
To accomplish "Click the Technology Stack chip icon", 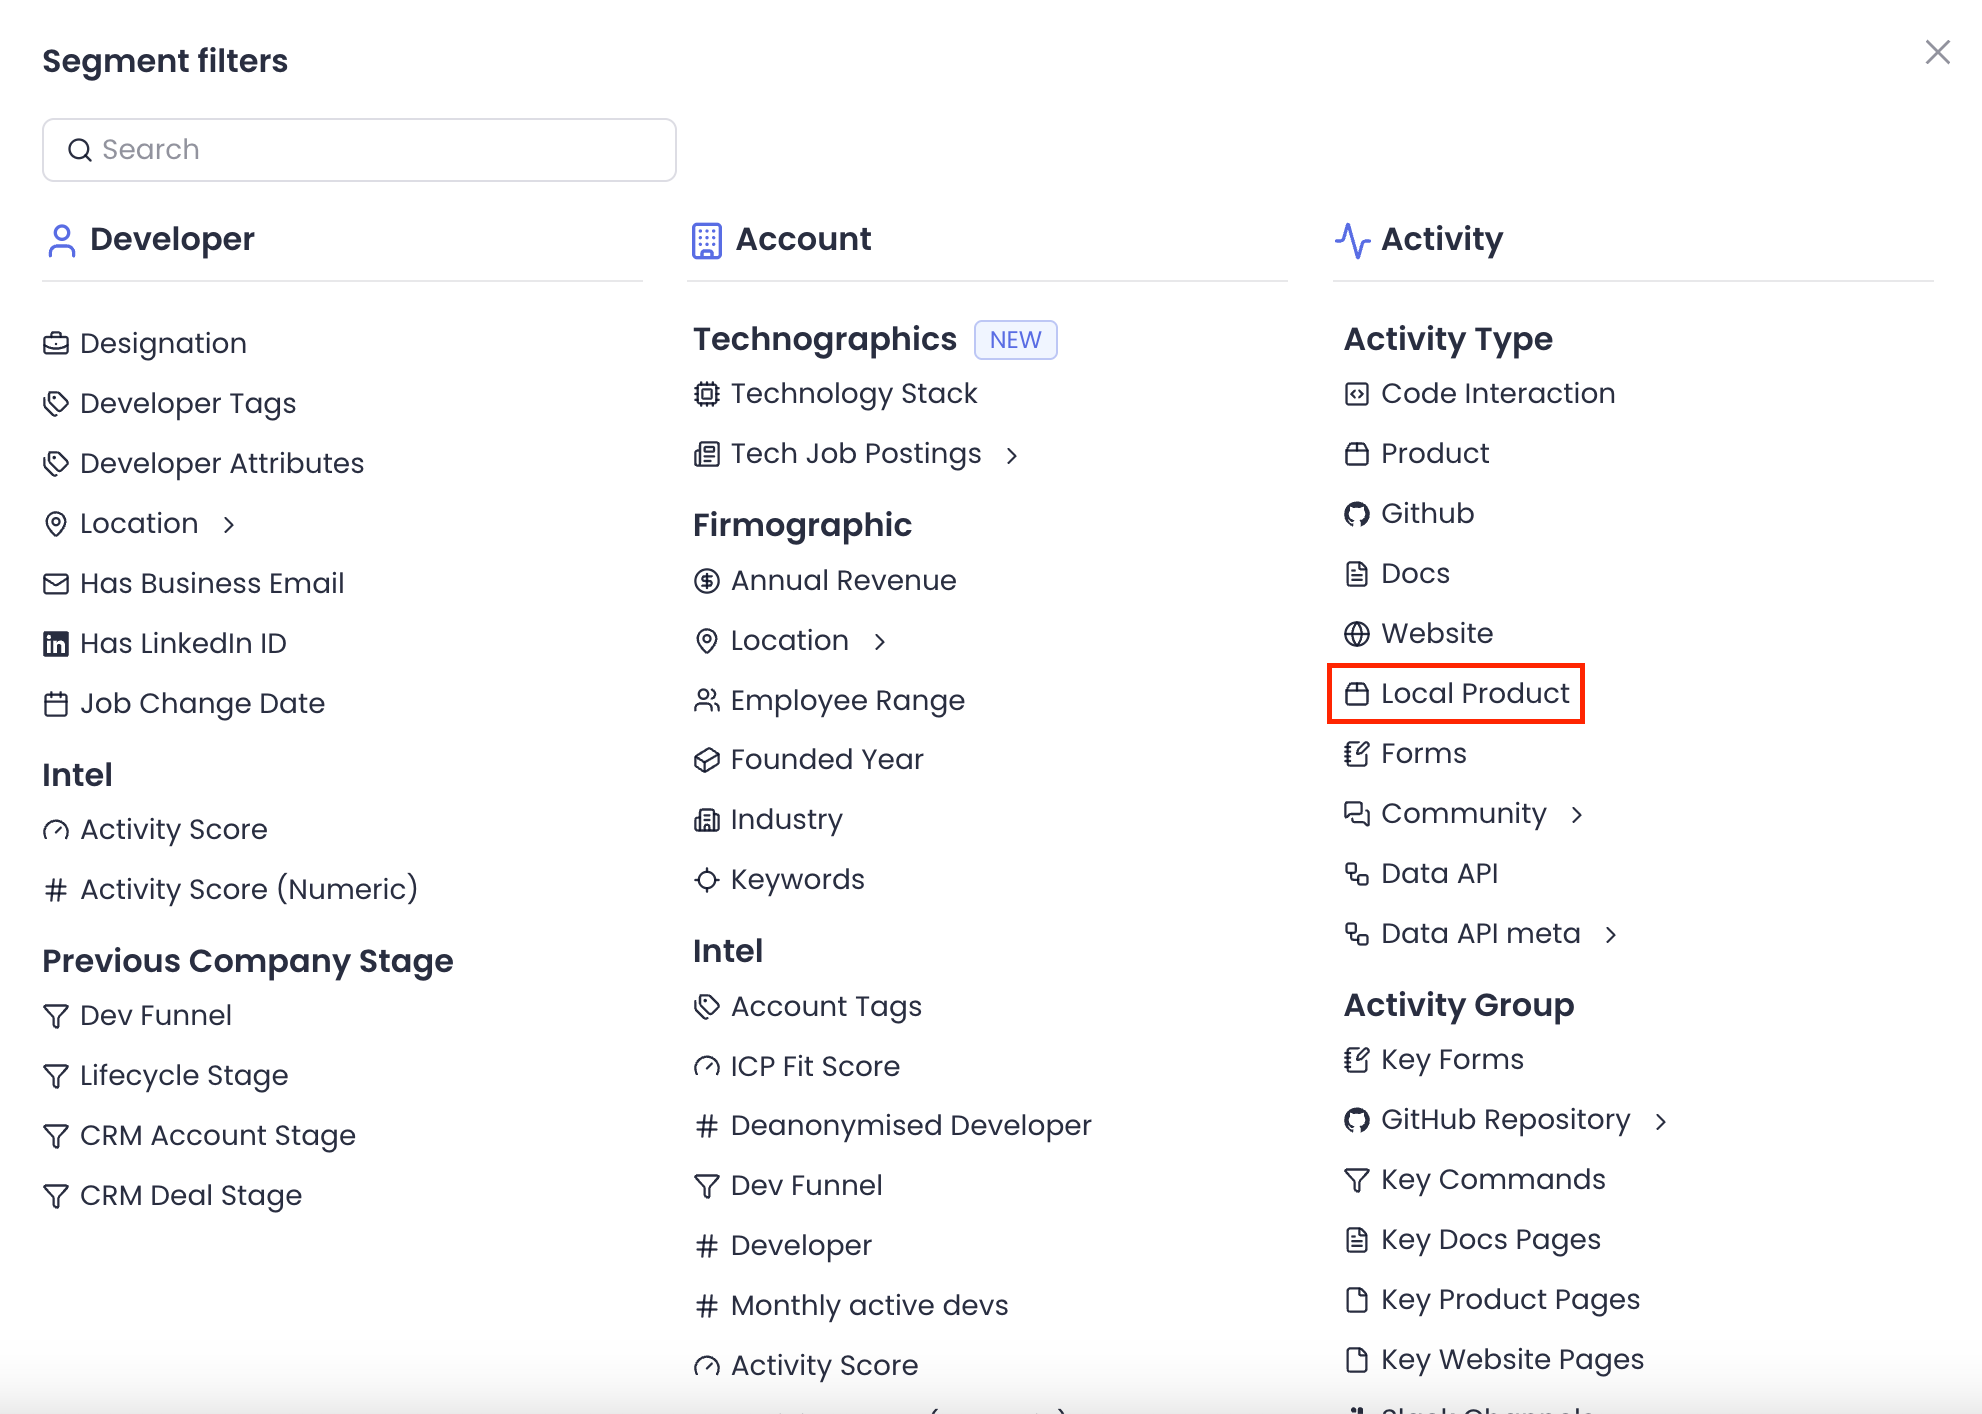I will click(x=707, y=394).
